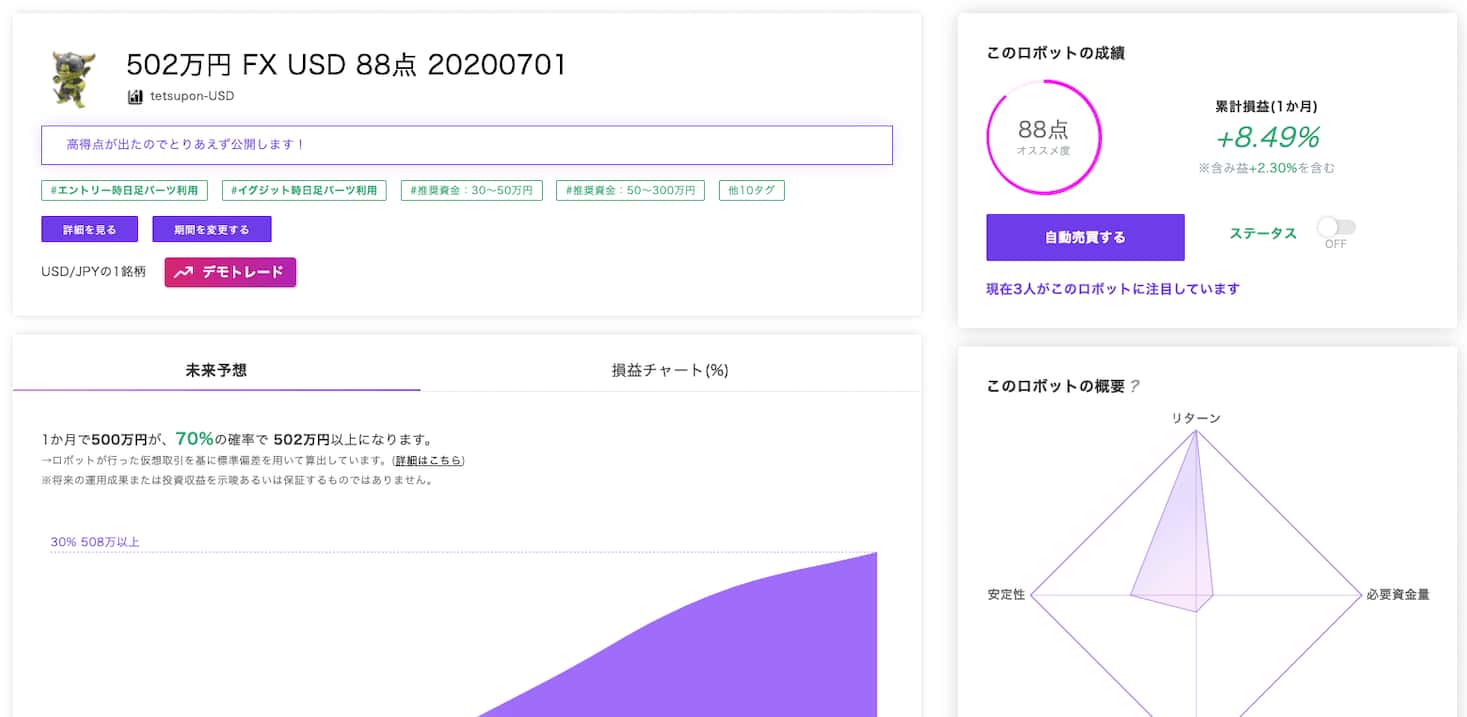This screenshot has width=1467, height=717.
Task: Expand the 他10タグ tag list
Action: 751,190
